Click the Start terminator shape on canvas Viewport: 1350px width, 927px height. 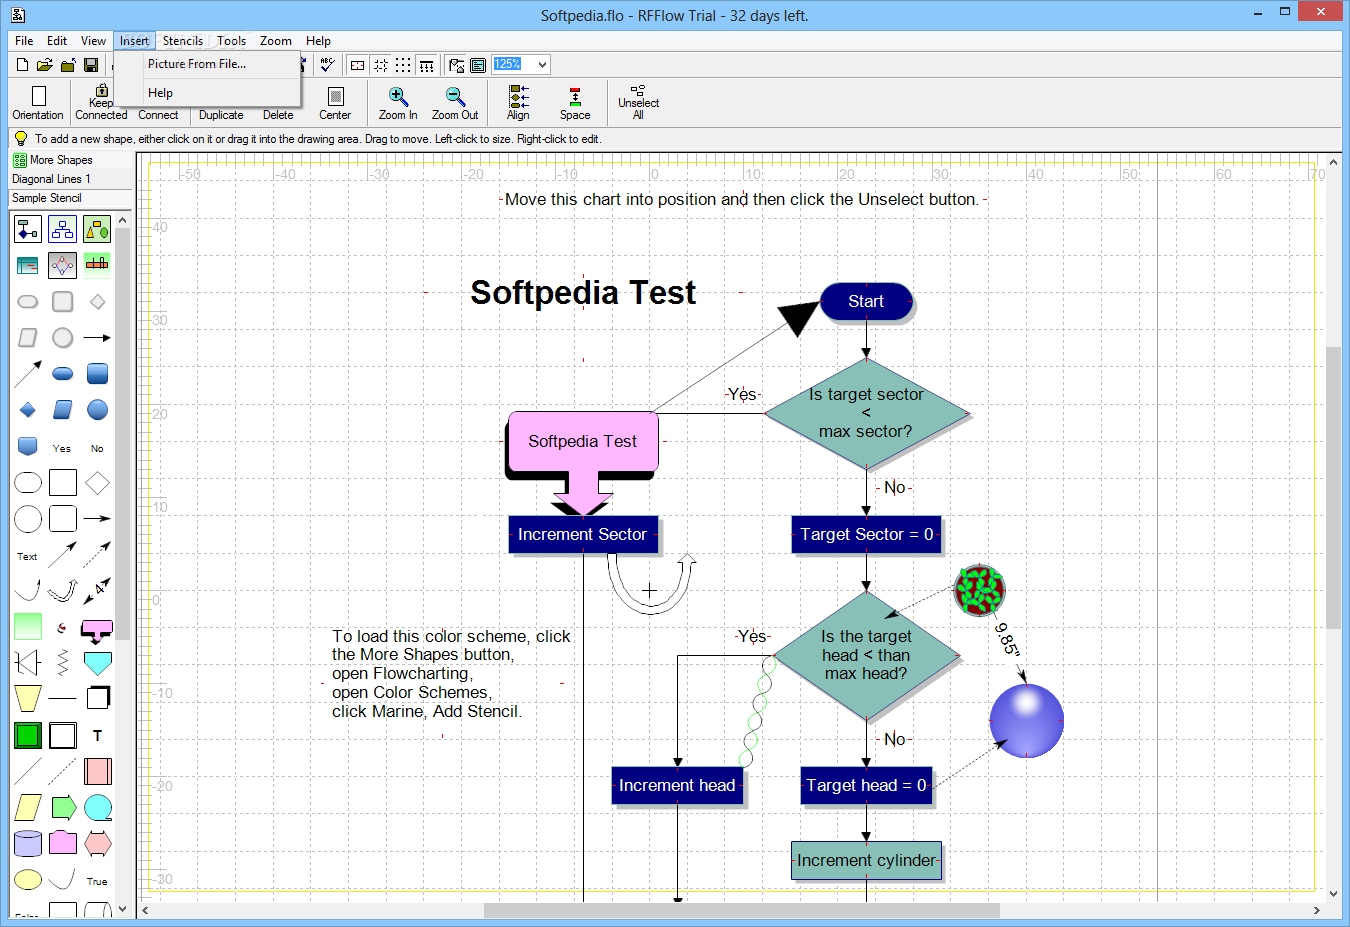pyautogui.click(x=866, y=301)
